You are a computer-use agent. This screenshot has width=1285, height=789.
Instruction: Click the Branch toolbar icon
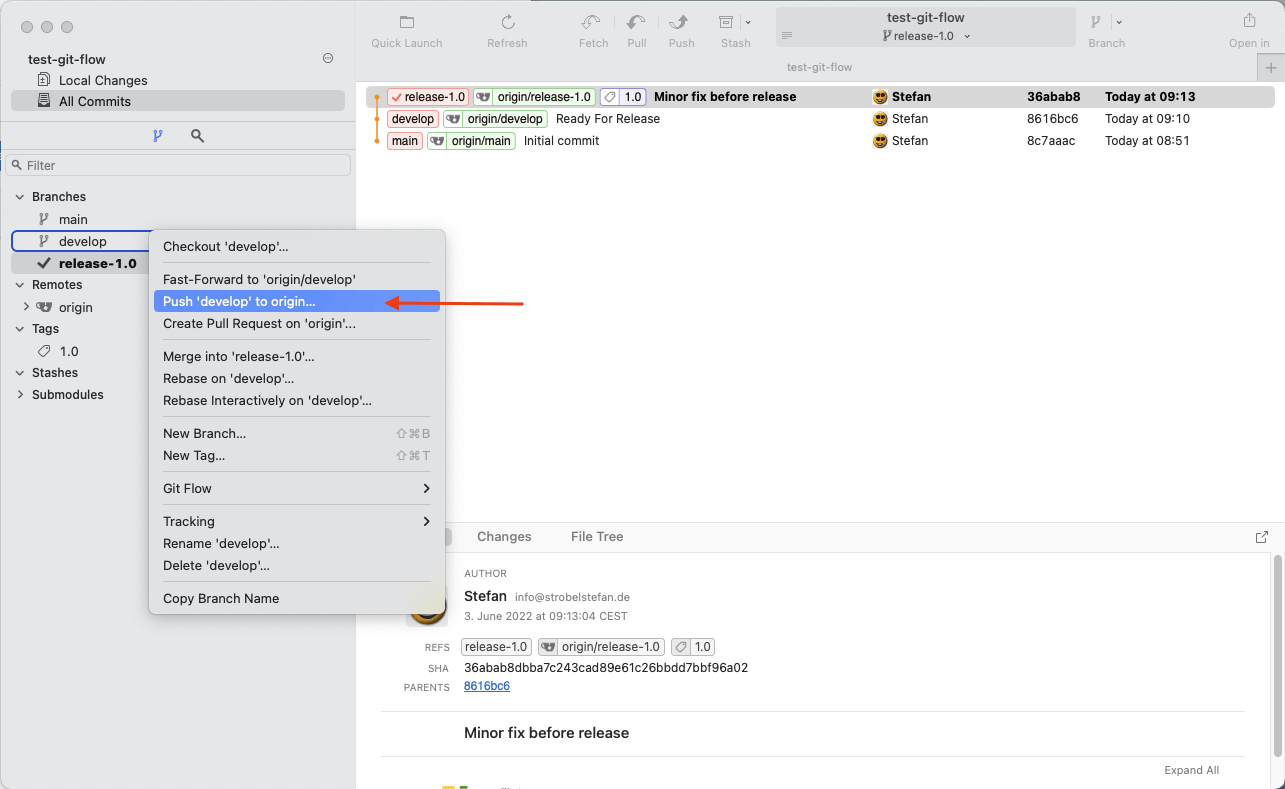click(1096, 23)
